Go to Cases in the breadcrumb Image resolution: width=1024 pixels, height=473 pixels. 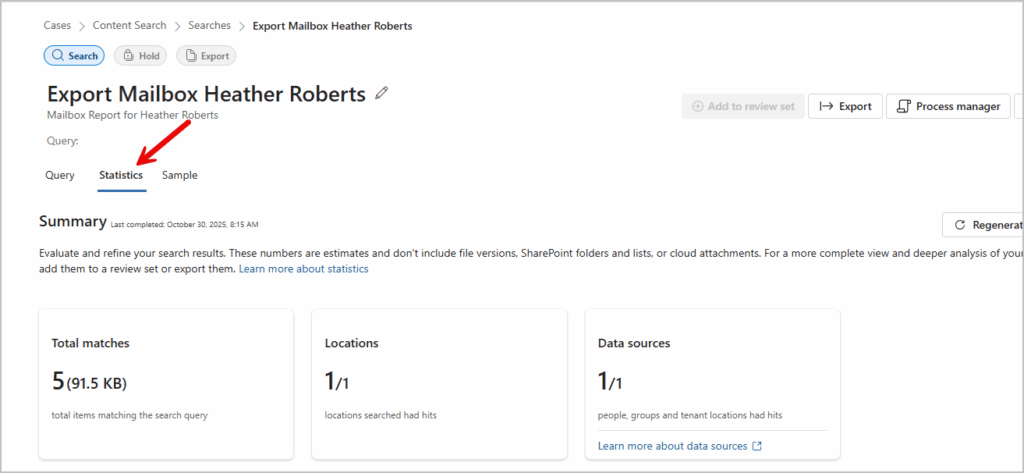(x=57, y=25)
